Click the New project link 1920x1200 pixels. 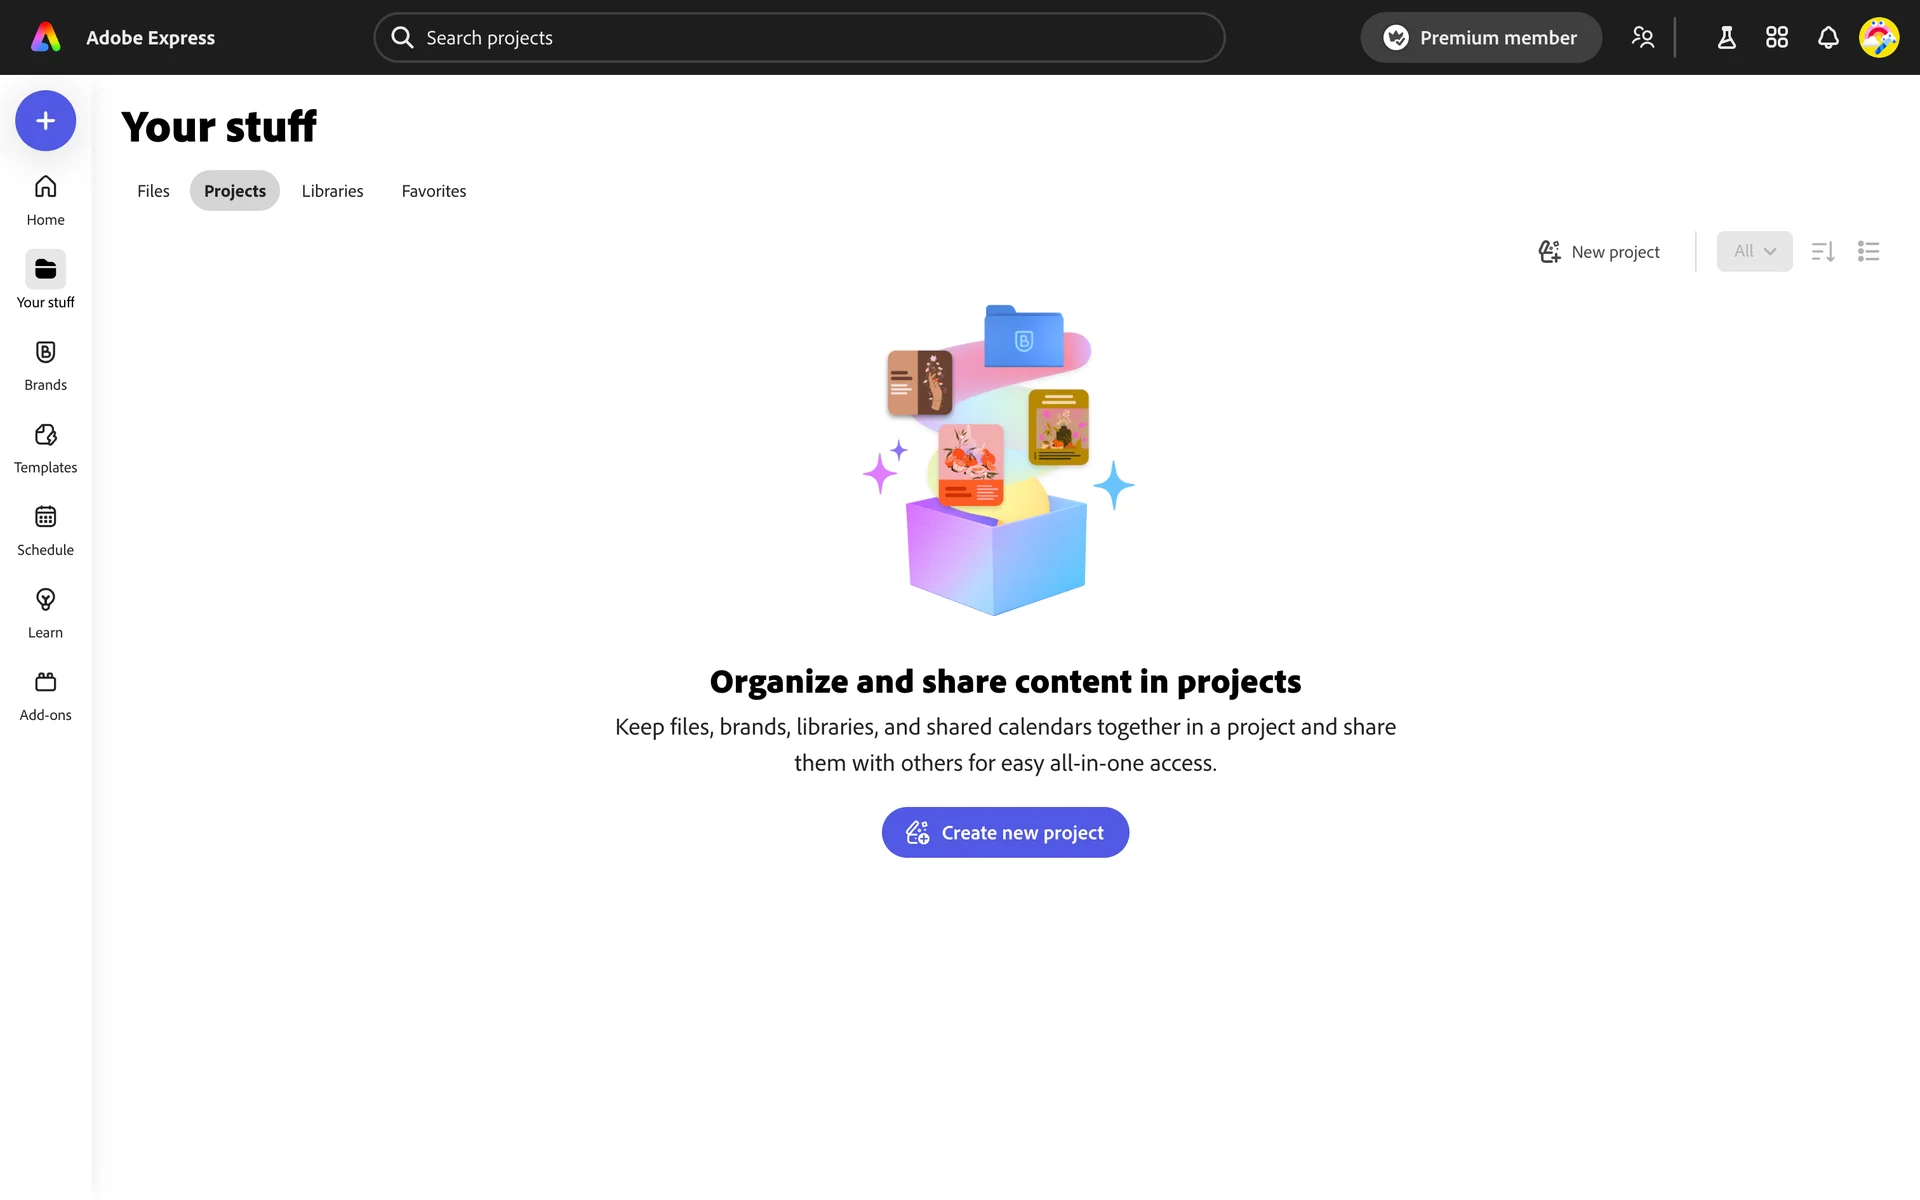[x=1599, y=252]
